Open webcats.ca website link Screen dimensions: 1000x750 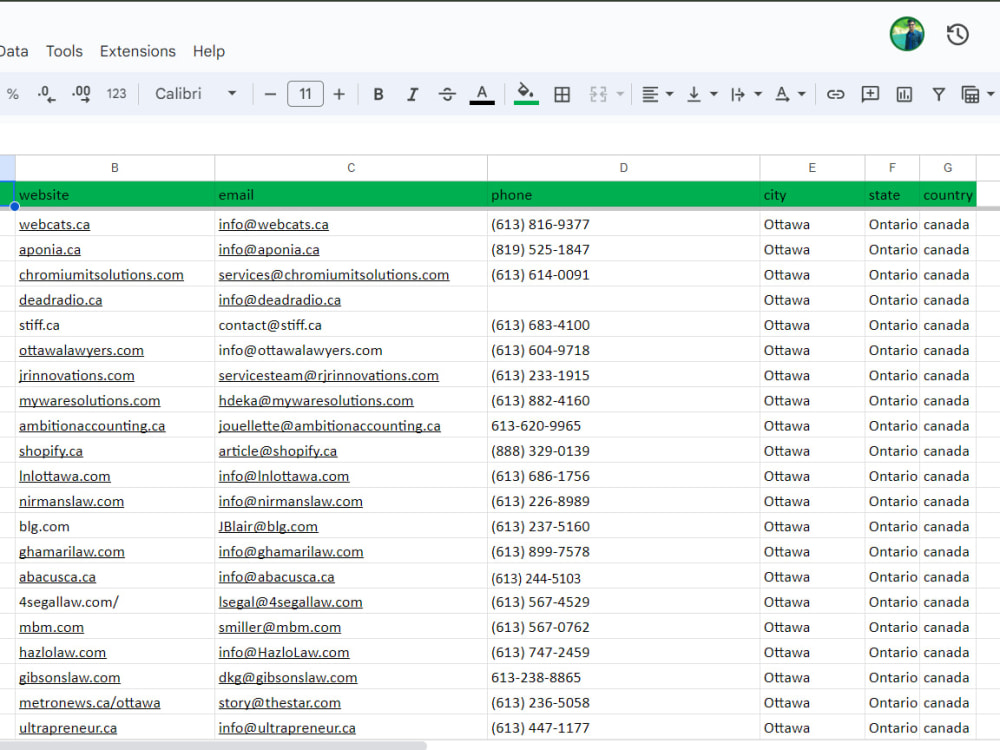(x=54, y=224)
